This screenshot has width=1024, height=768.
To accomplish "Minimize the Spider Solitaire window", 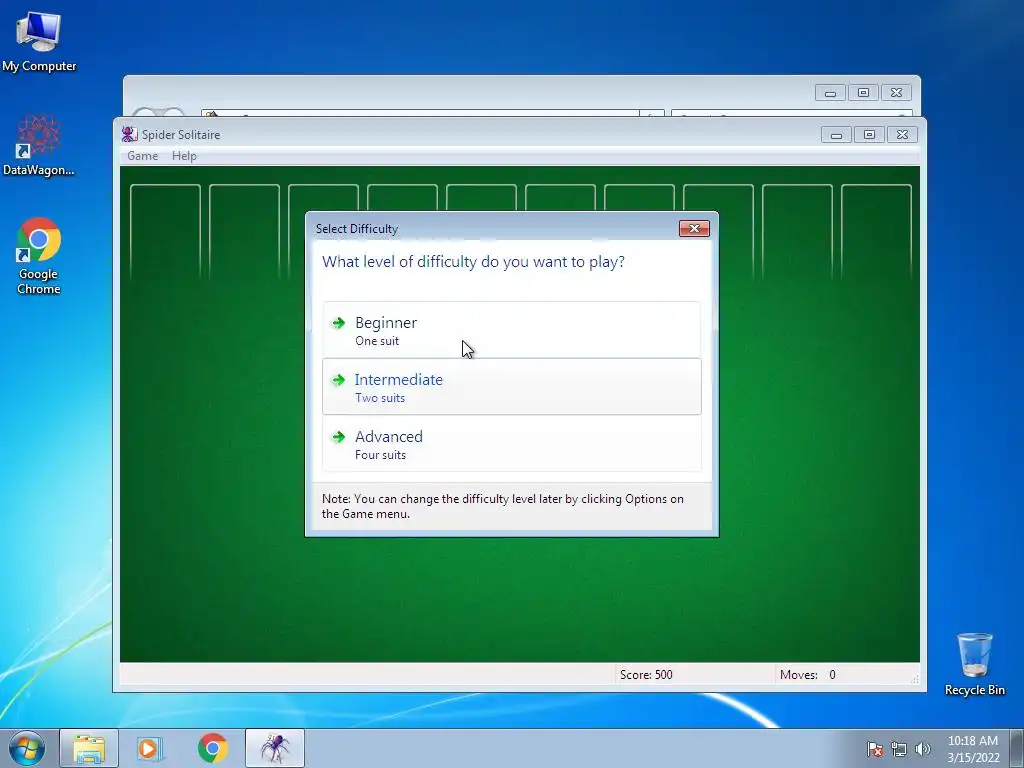I will click(837, 135).
